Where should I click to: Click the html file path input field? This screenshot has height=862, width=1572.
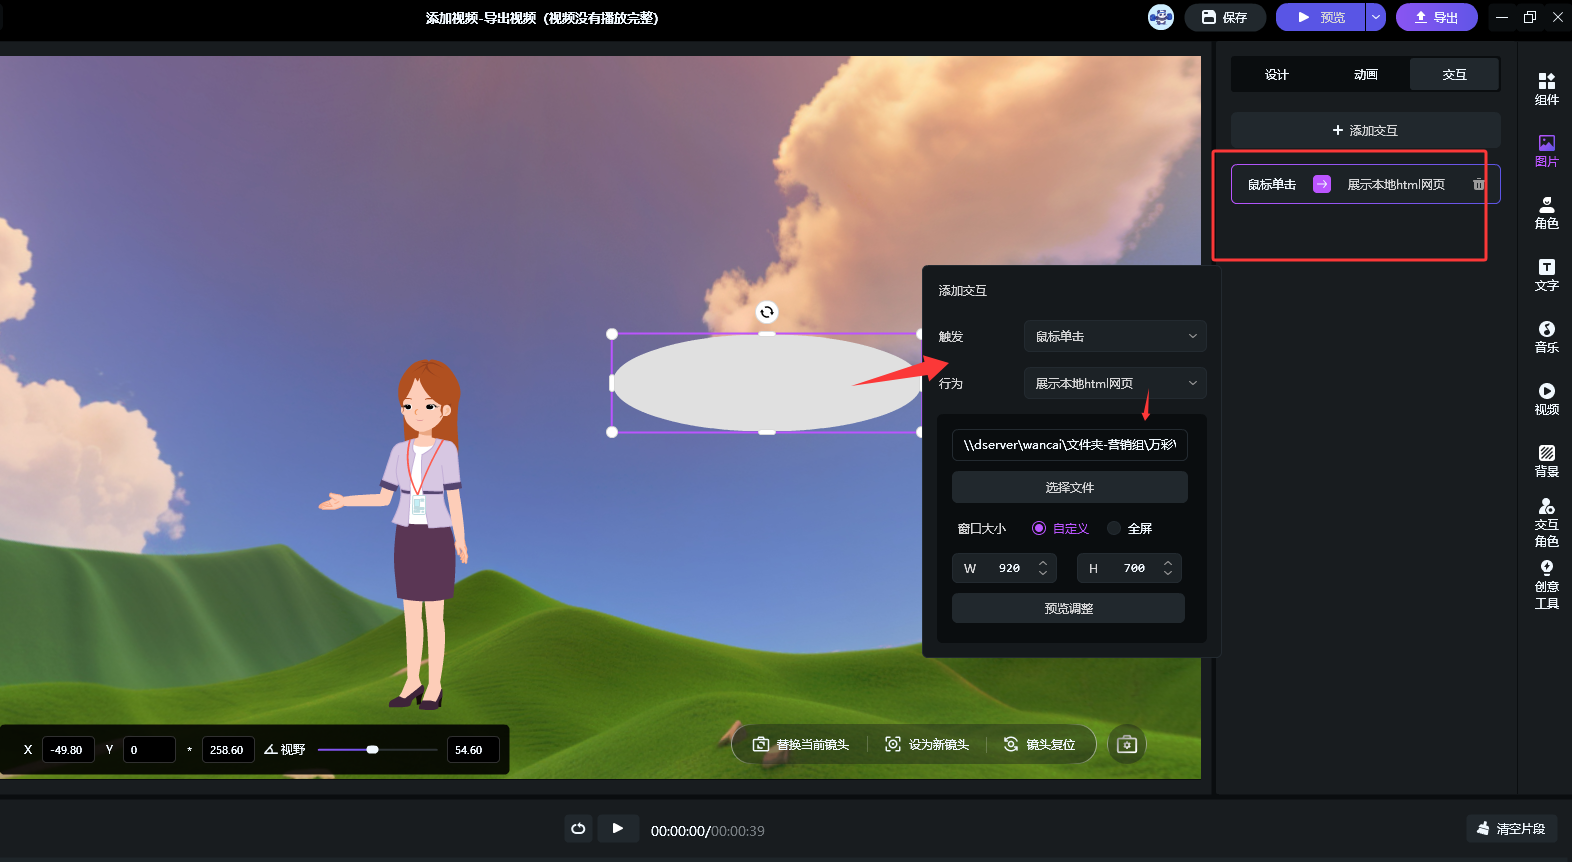(x=1069, y=445)
